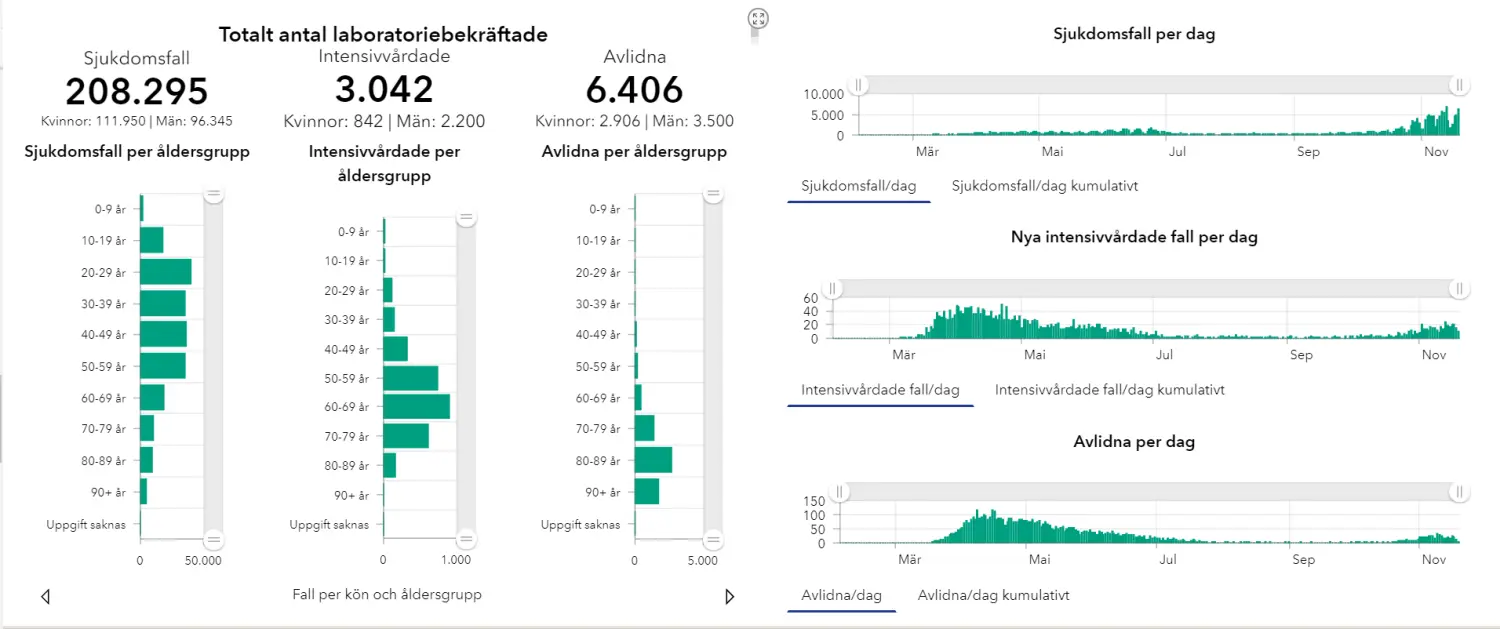The height and width of the screenshot is (629, 1500).
Task: Select the Intensivvårdade fall/dag tab
Action: click(x=880, y=390)
